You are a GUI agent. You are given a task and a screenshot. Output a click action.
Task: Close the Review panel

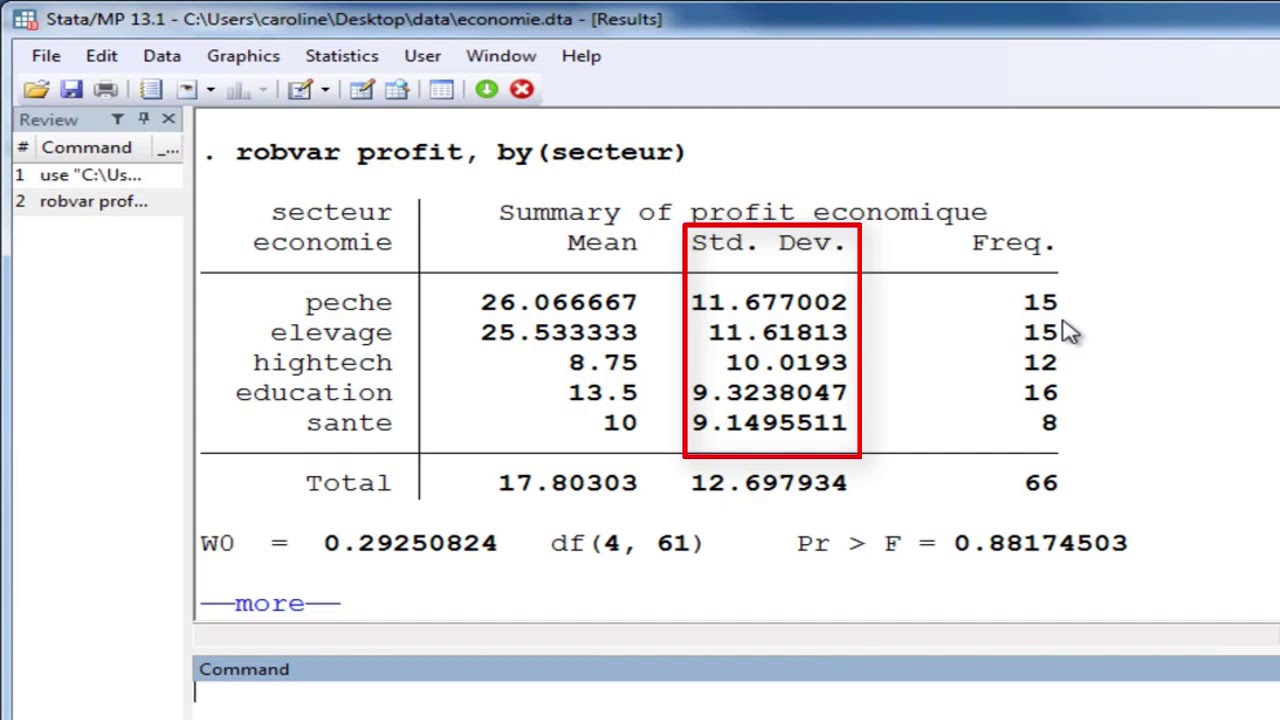click(x=168, y=119)
